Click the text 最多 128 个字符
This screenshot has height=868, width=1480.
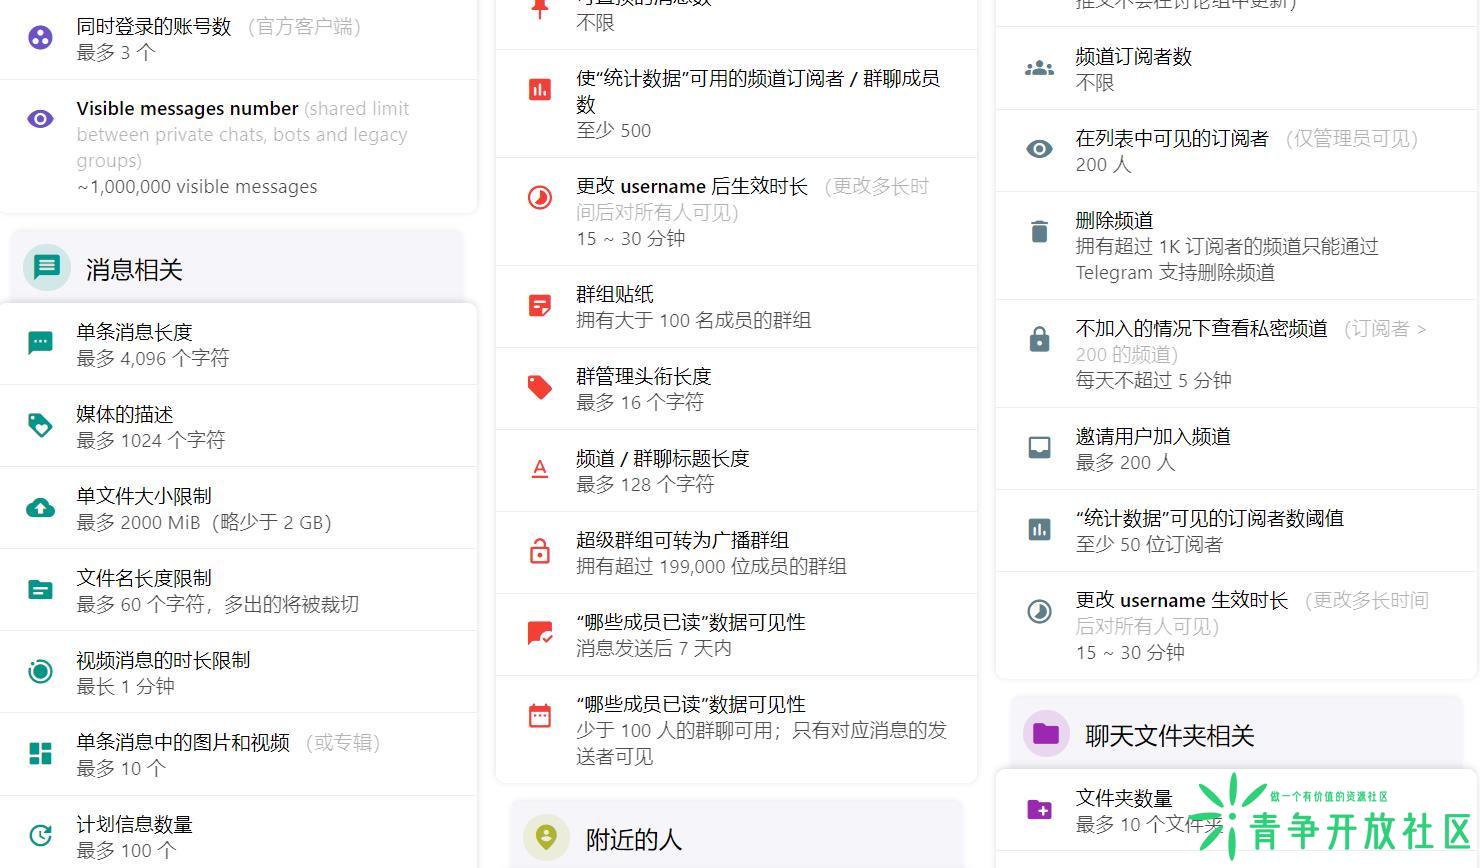(645, 484)
